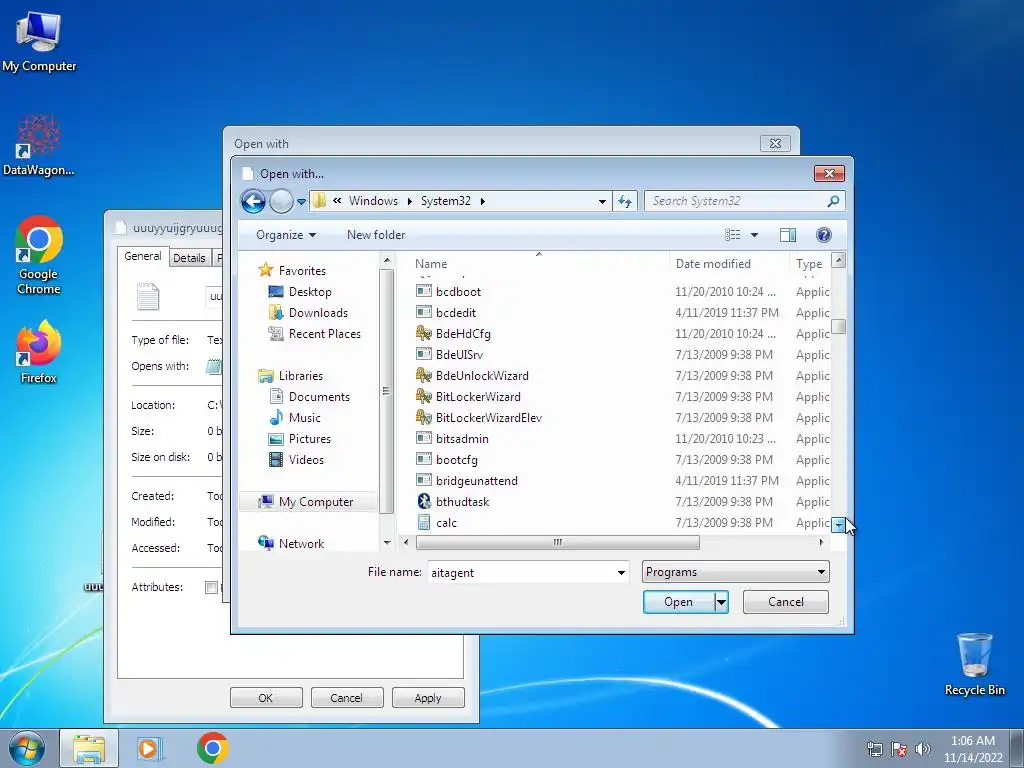
Task: Open the recent pages dropdown arrow
Action: click(x=301, y=202)
